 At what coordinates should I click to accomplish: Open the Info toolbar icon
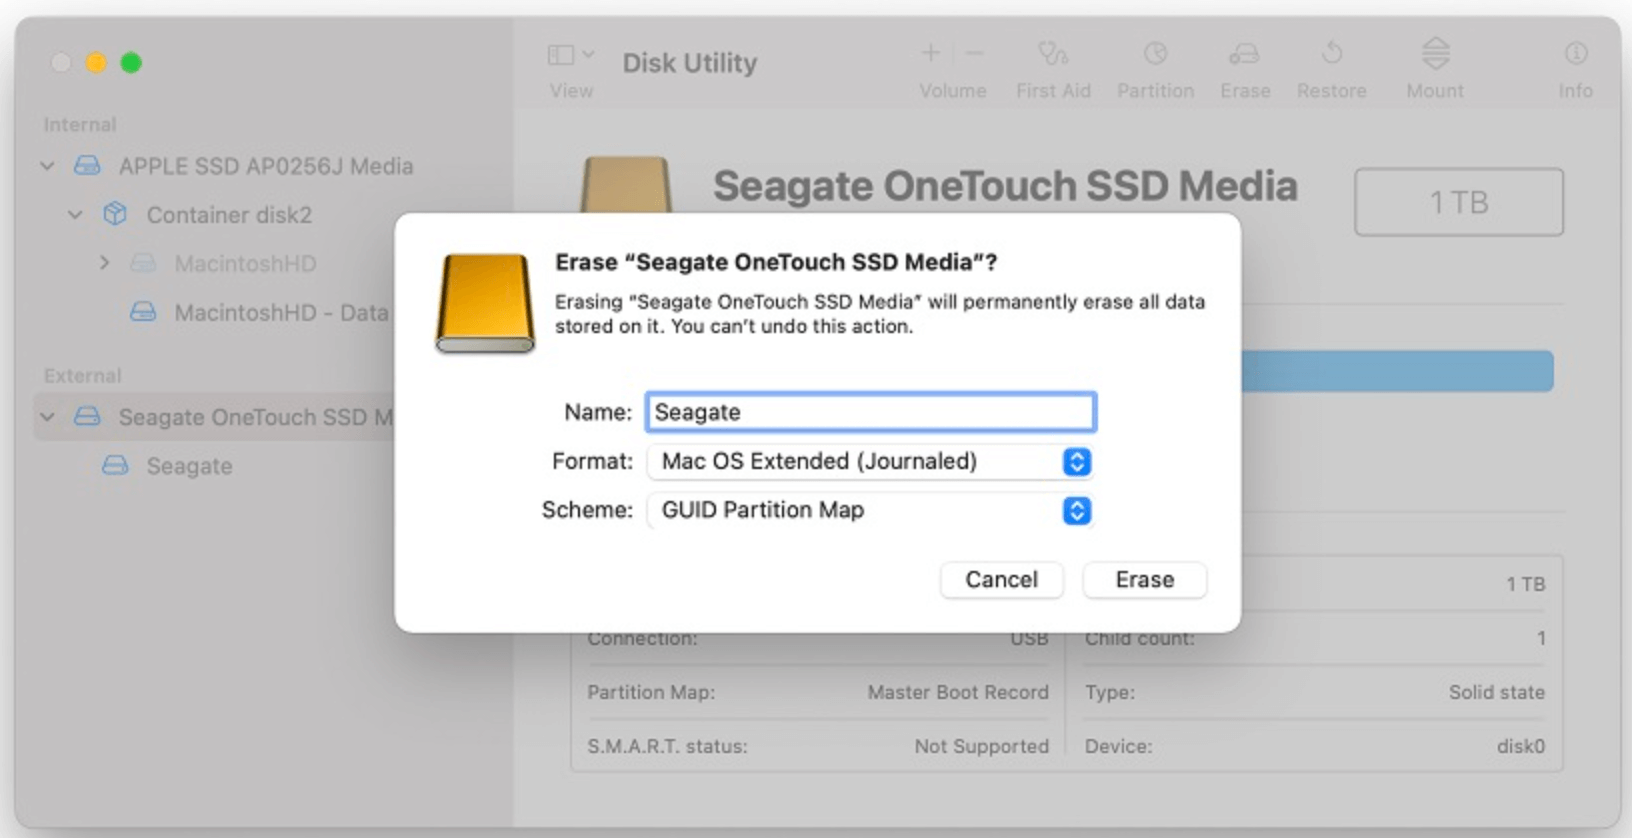pos(1575,53)
